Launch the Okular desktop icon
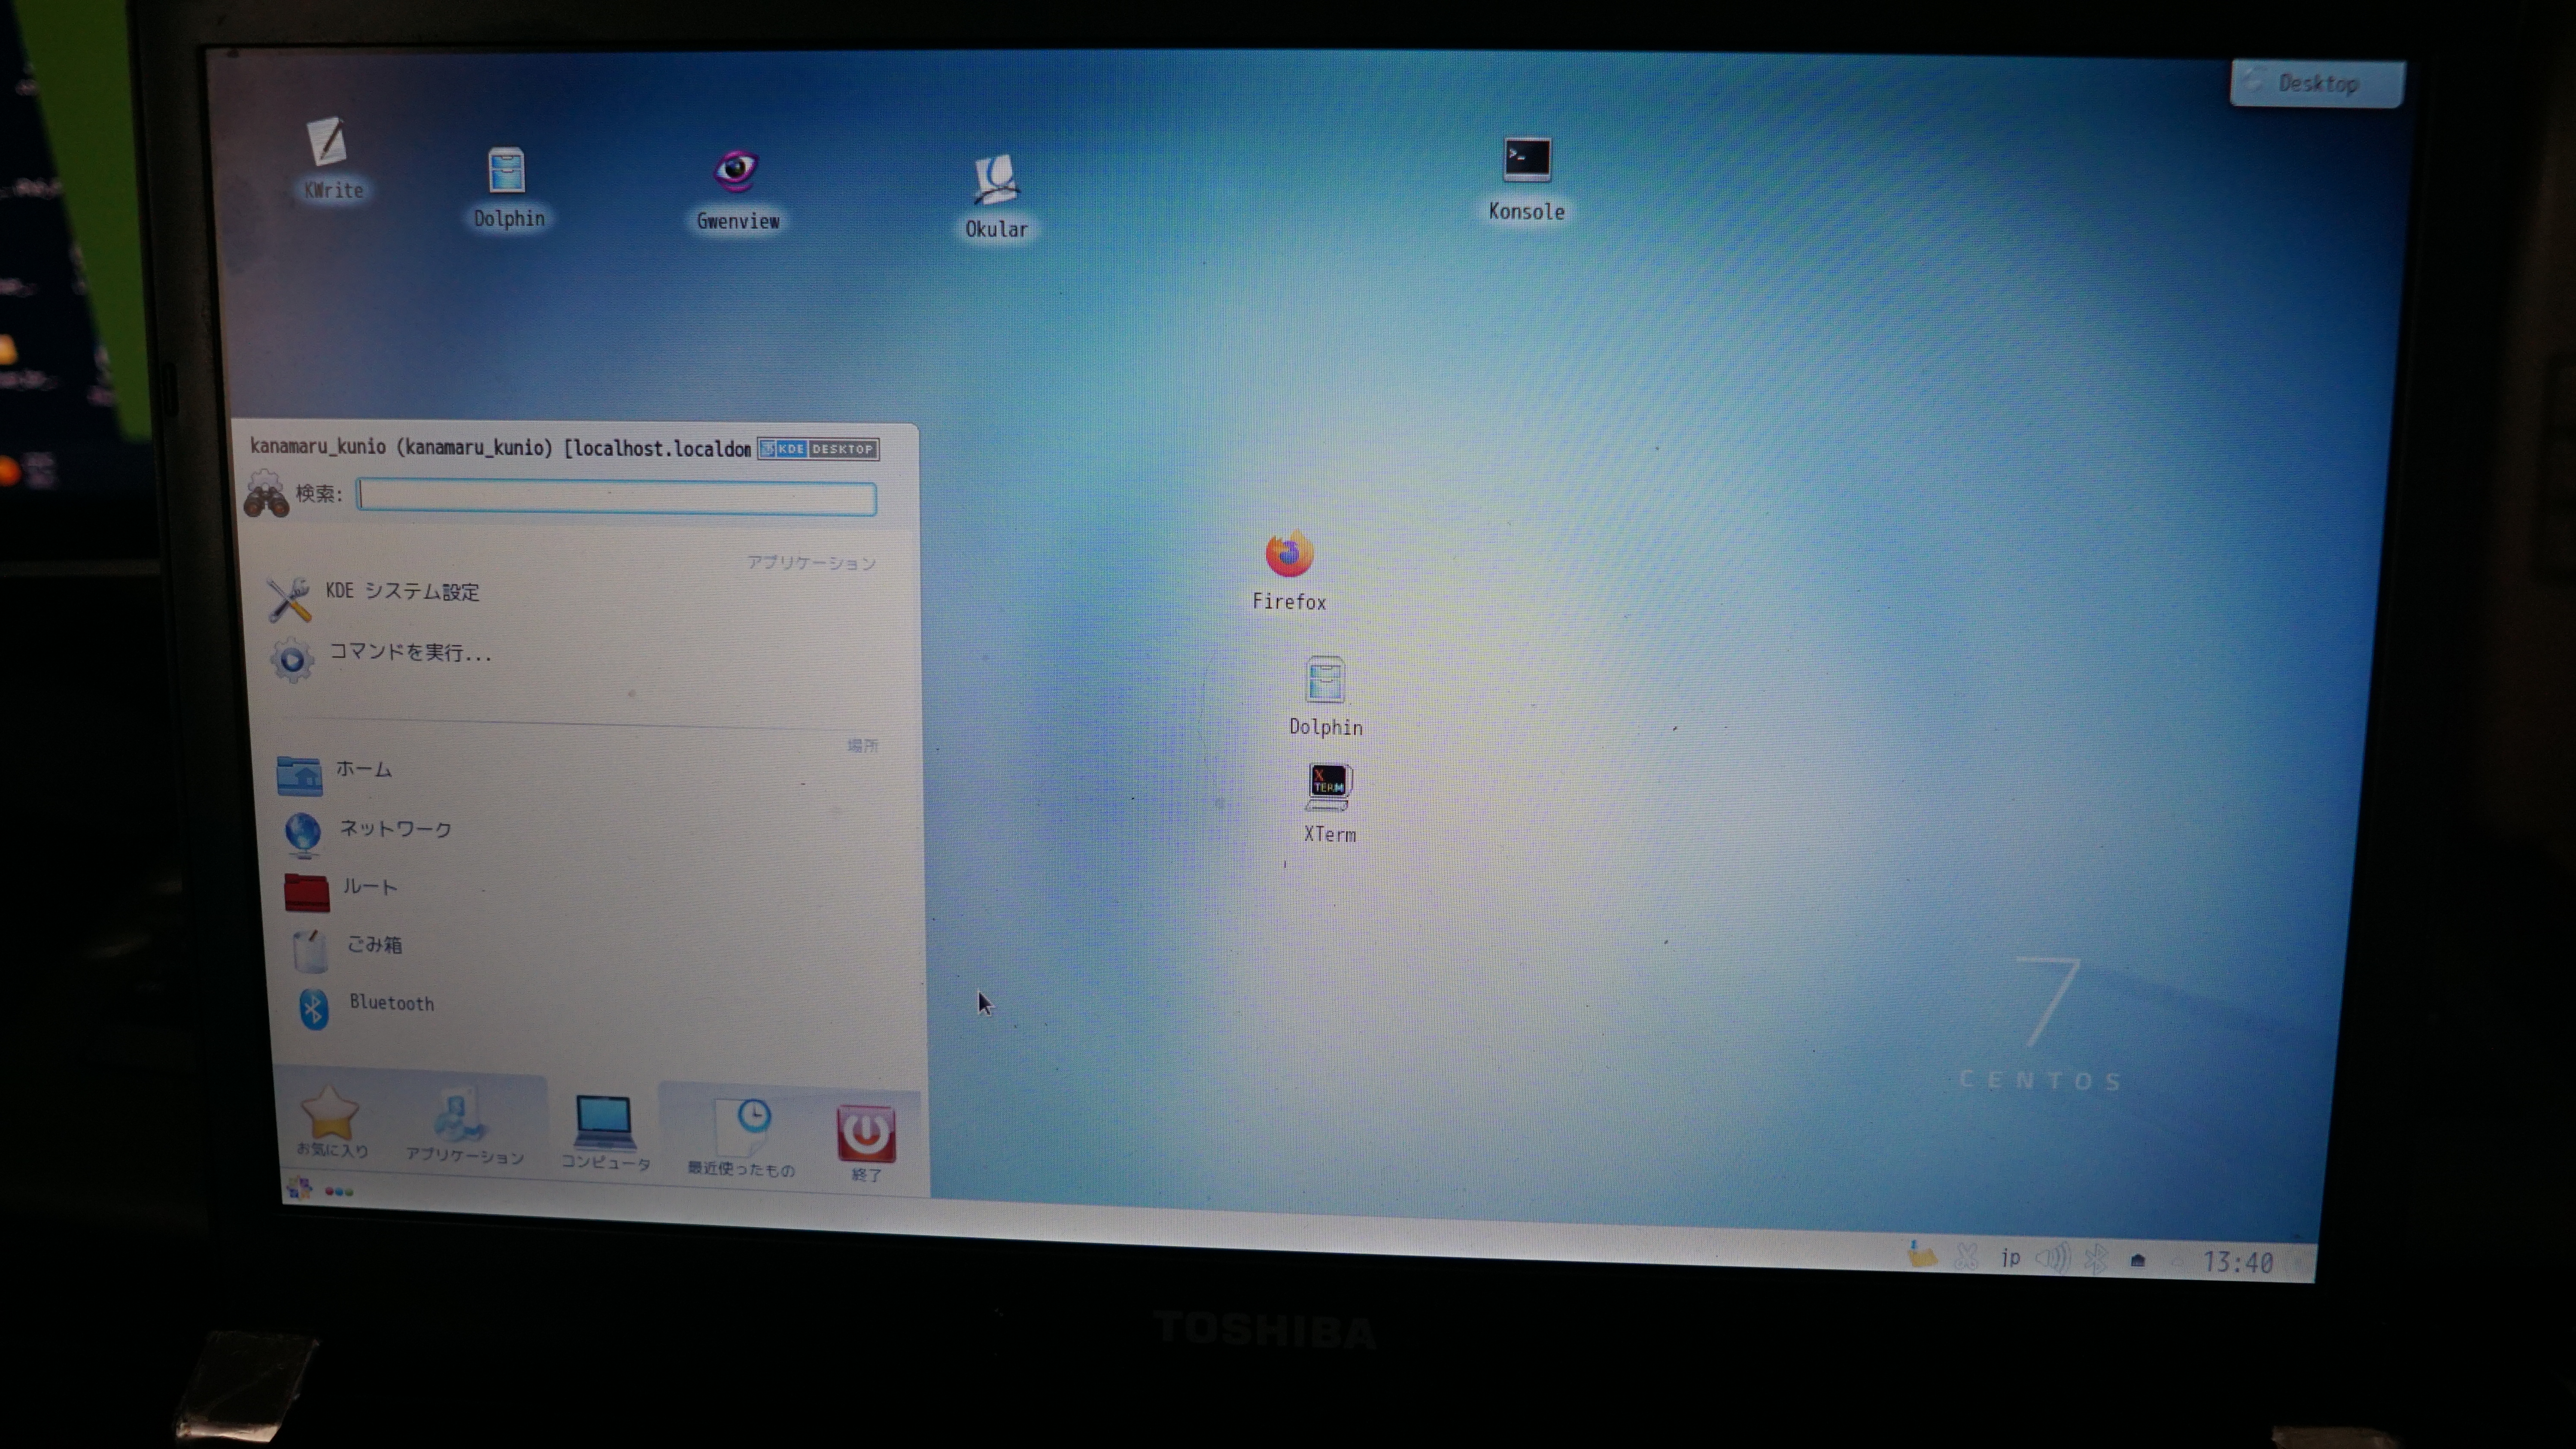2576x1449 pixels. coord(996,197)
